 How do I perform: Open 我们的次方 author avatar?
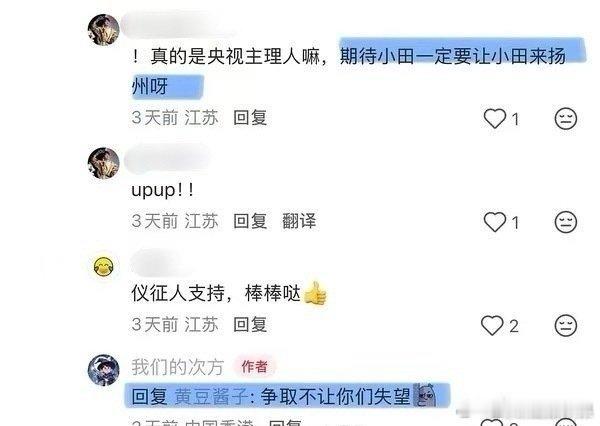[x=104, y=370]
